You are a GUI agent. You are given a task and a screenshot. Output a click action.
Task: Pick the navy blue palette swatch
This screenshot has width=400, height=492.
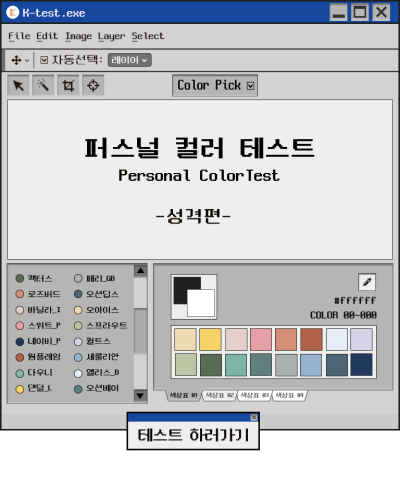click(x=362, y=365)
